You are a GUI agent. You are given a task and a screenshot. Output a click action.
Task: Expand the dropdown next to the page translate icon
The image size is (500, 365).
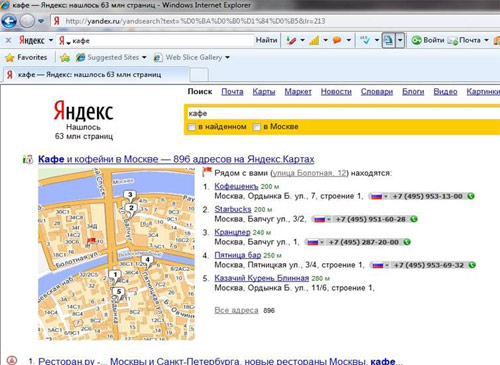pyautogui.click(x=400, y=40)
